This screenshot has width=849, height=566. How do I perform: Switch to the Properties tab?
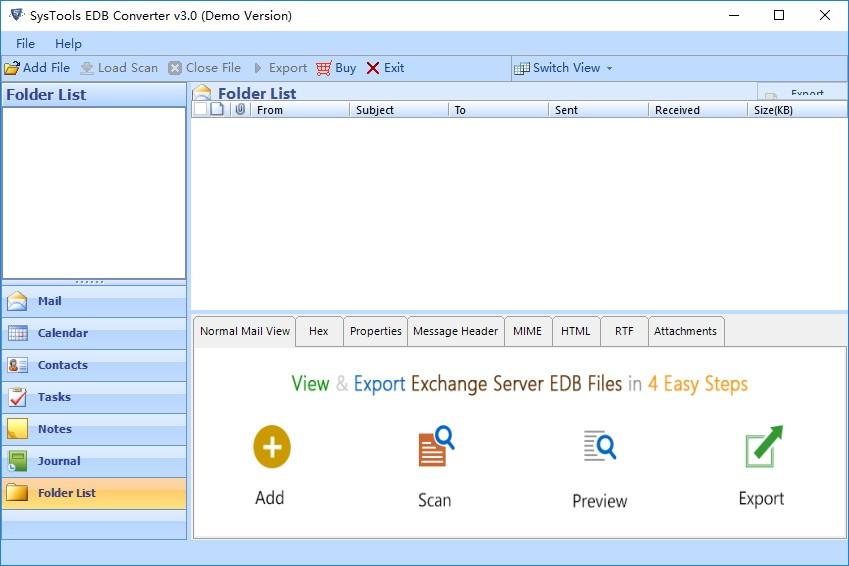pyautogui.click(x=375, y=331)
